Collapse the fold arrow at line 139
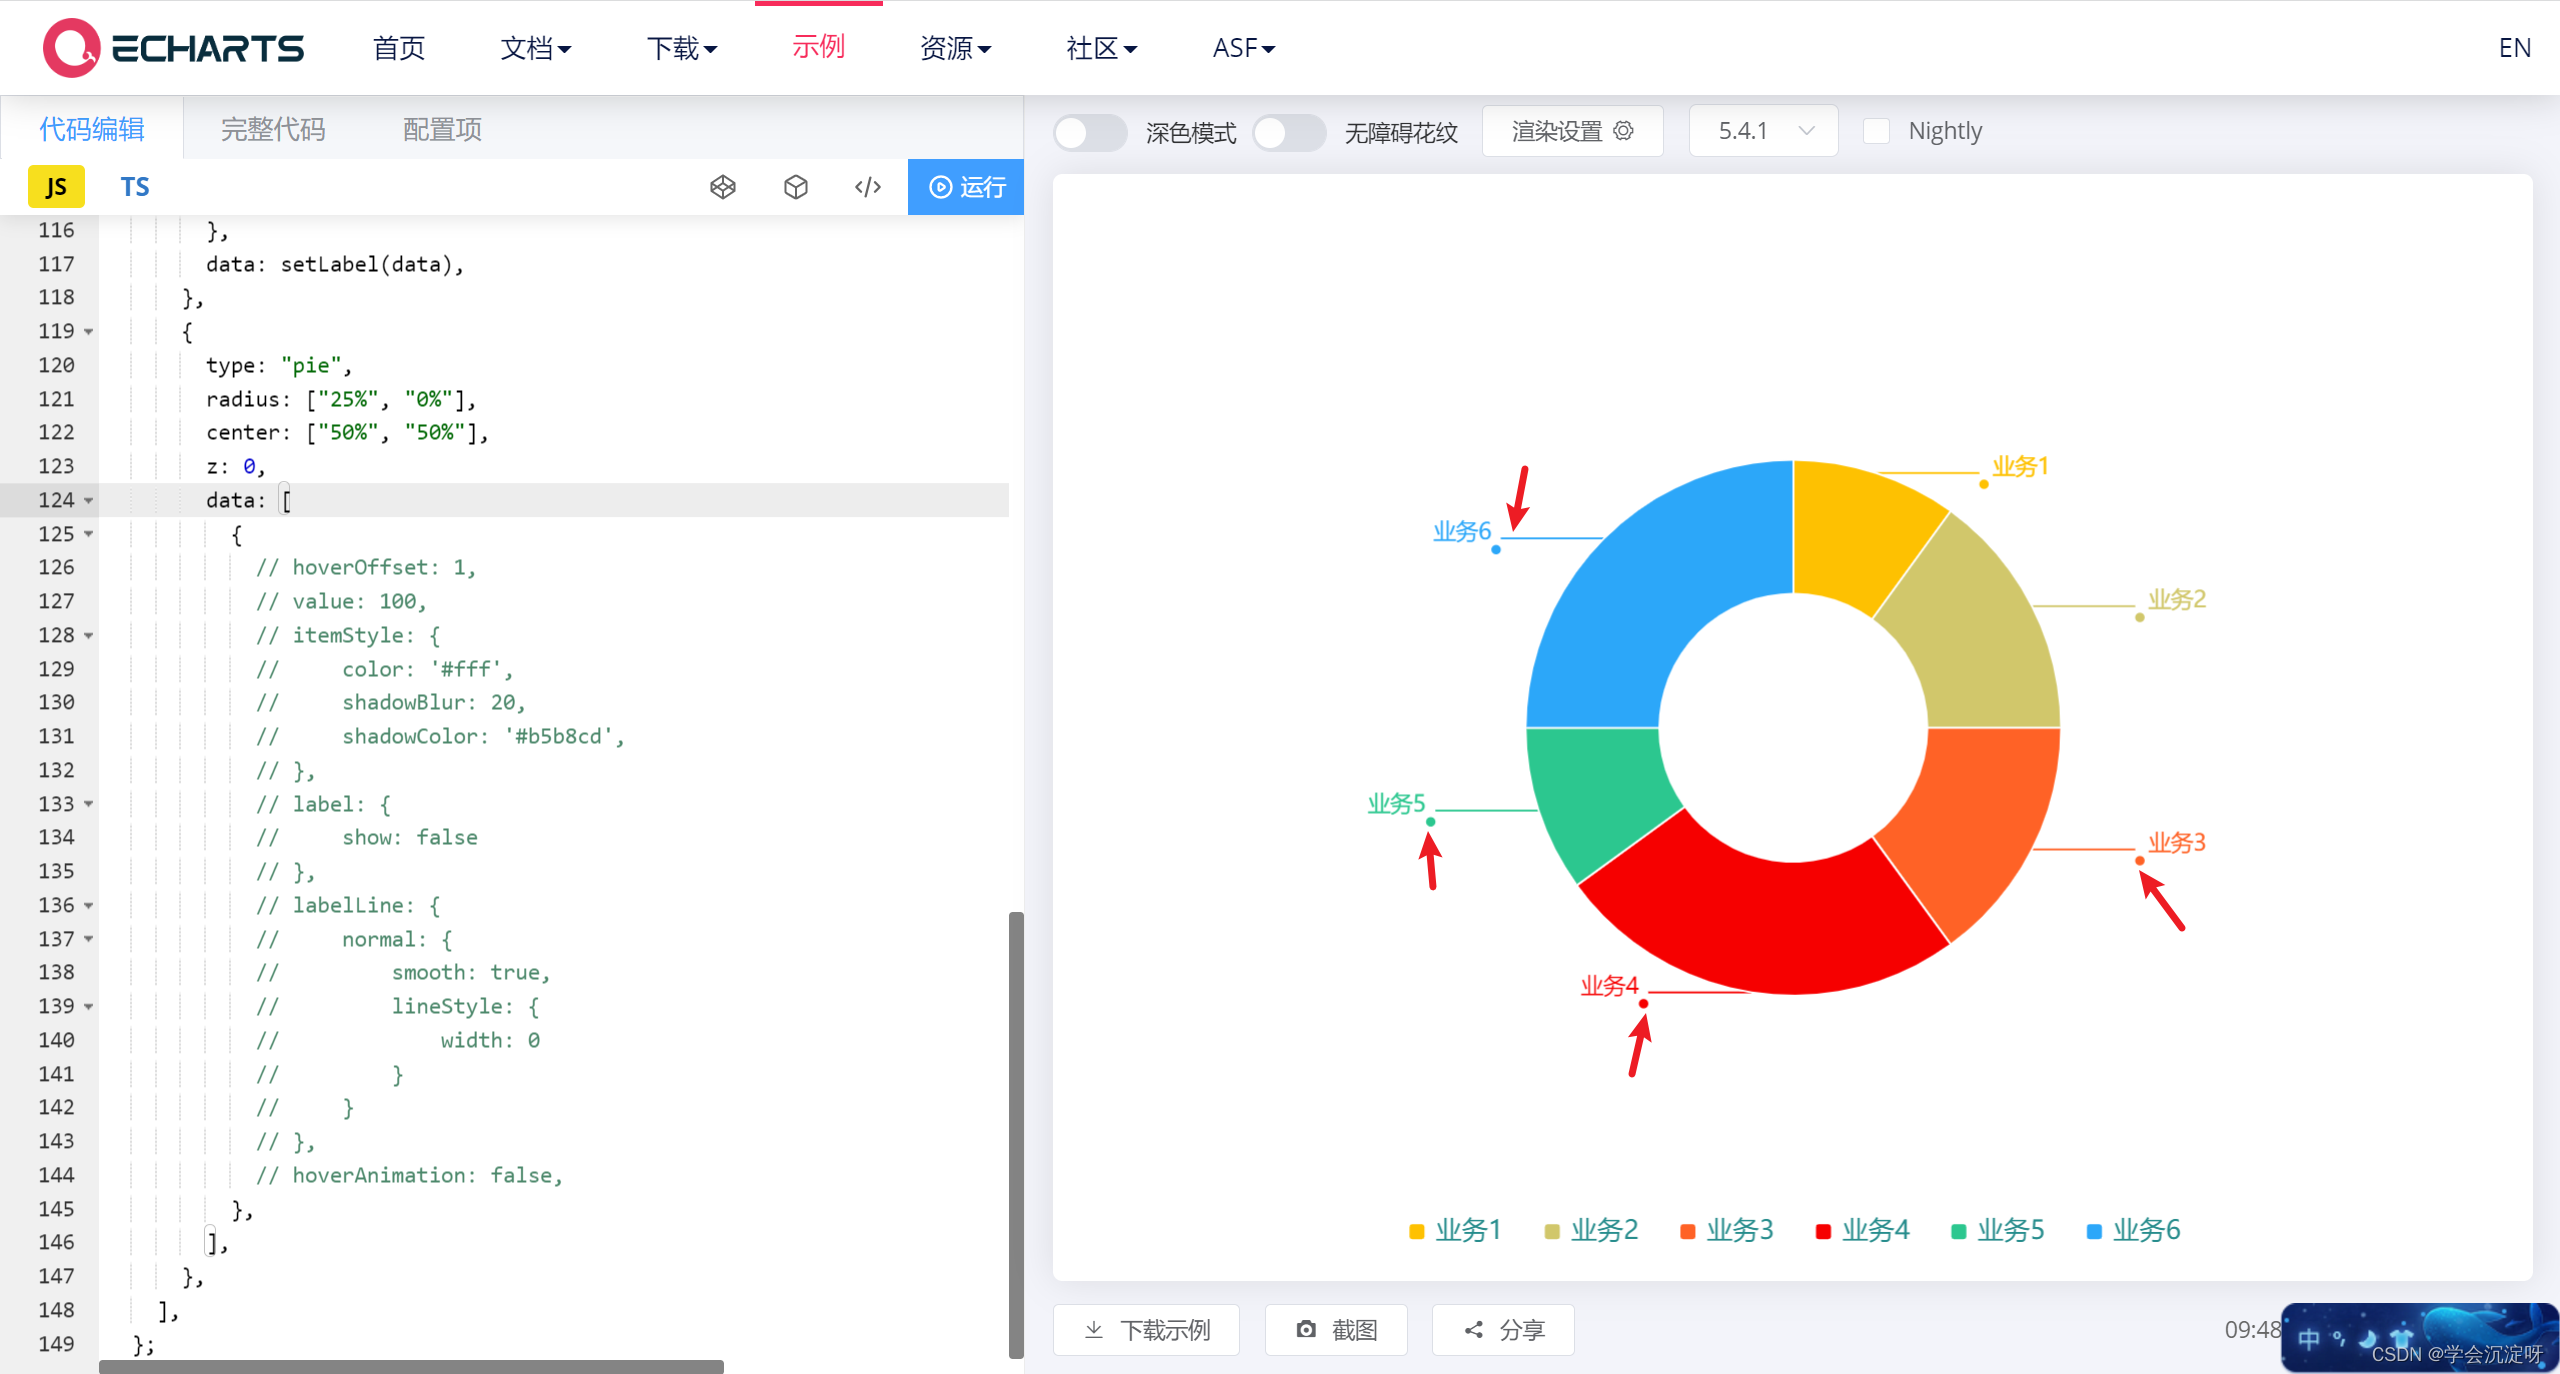Viewport: 2560px width, 1374px height. pos(89,1007)
